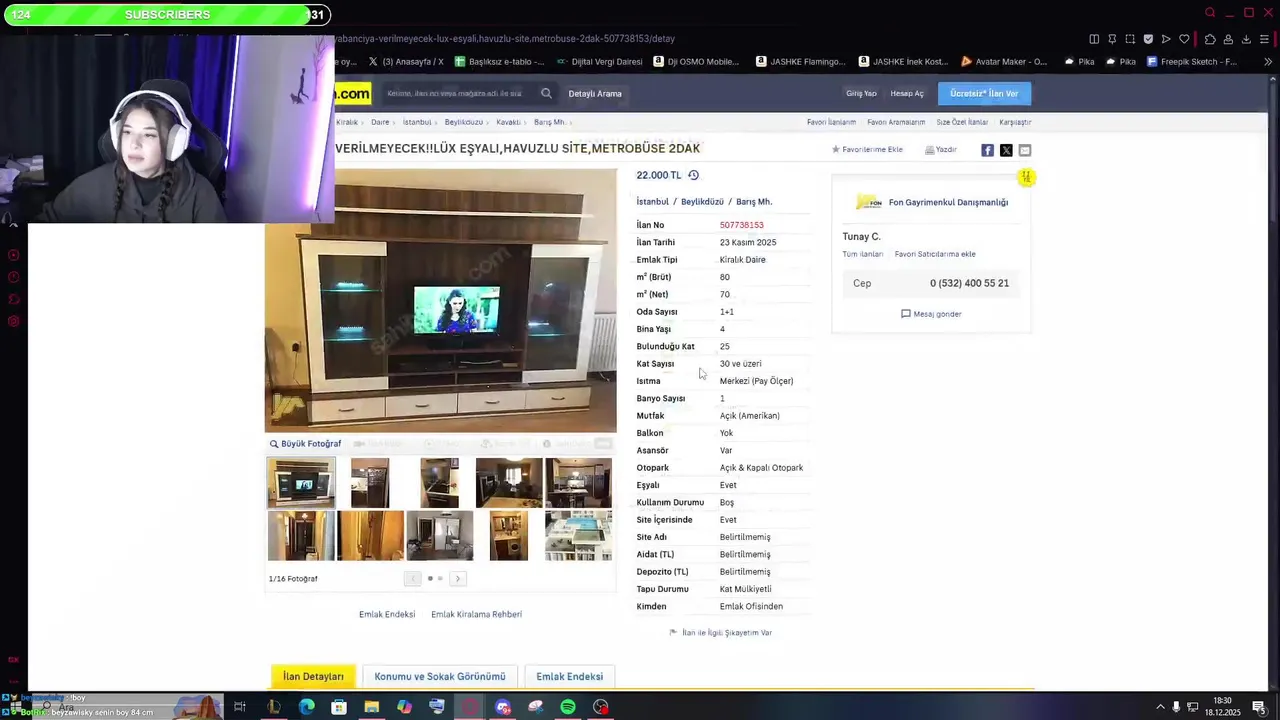Go to next thumbnail page arrow
The height and width of the screenshot is (720, 1280).
[458, 579]
